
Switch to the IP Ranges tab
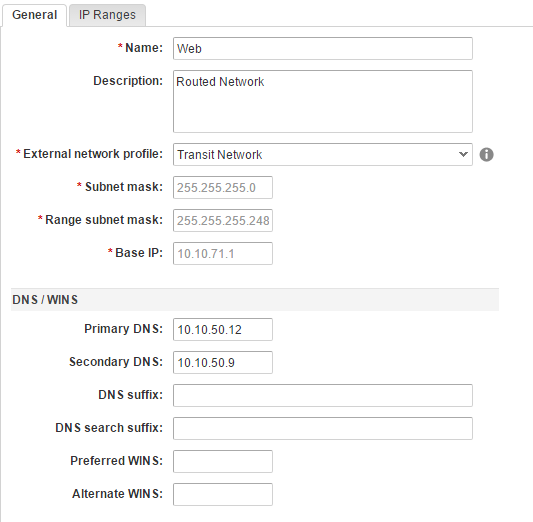tap(107, 15)
